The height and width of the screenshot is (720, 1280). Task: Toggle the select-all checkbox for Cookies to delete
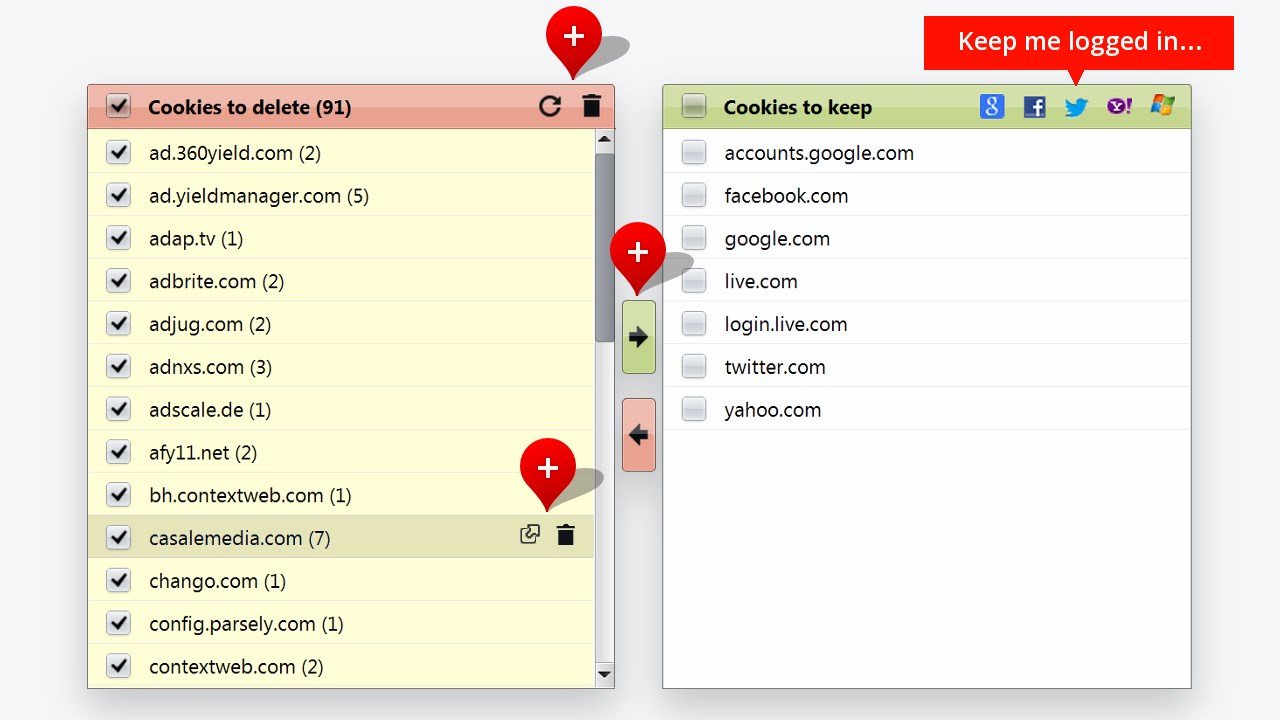pyautogui.click(x=119, y=106)
